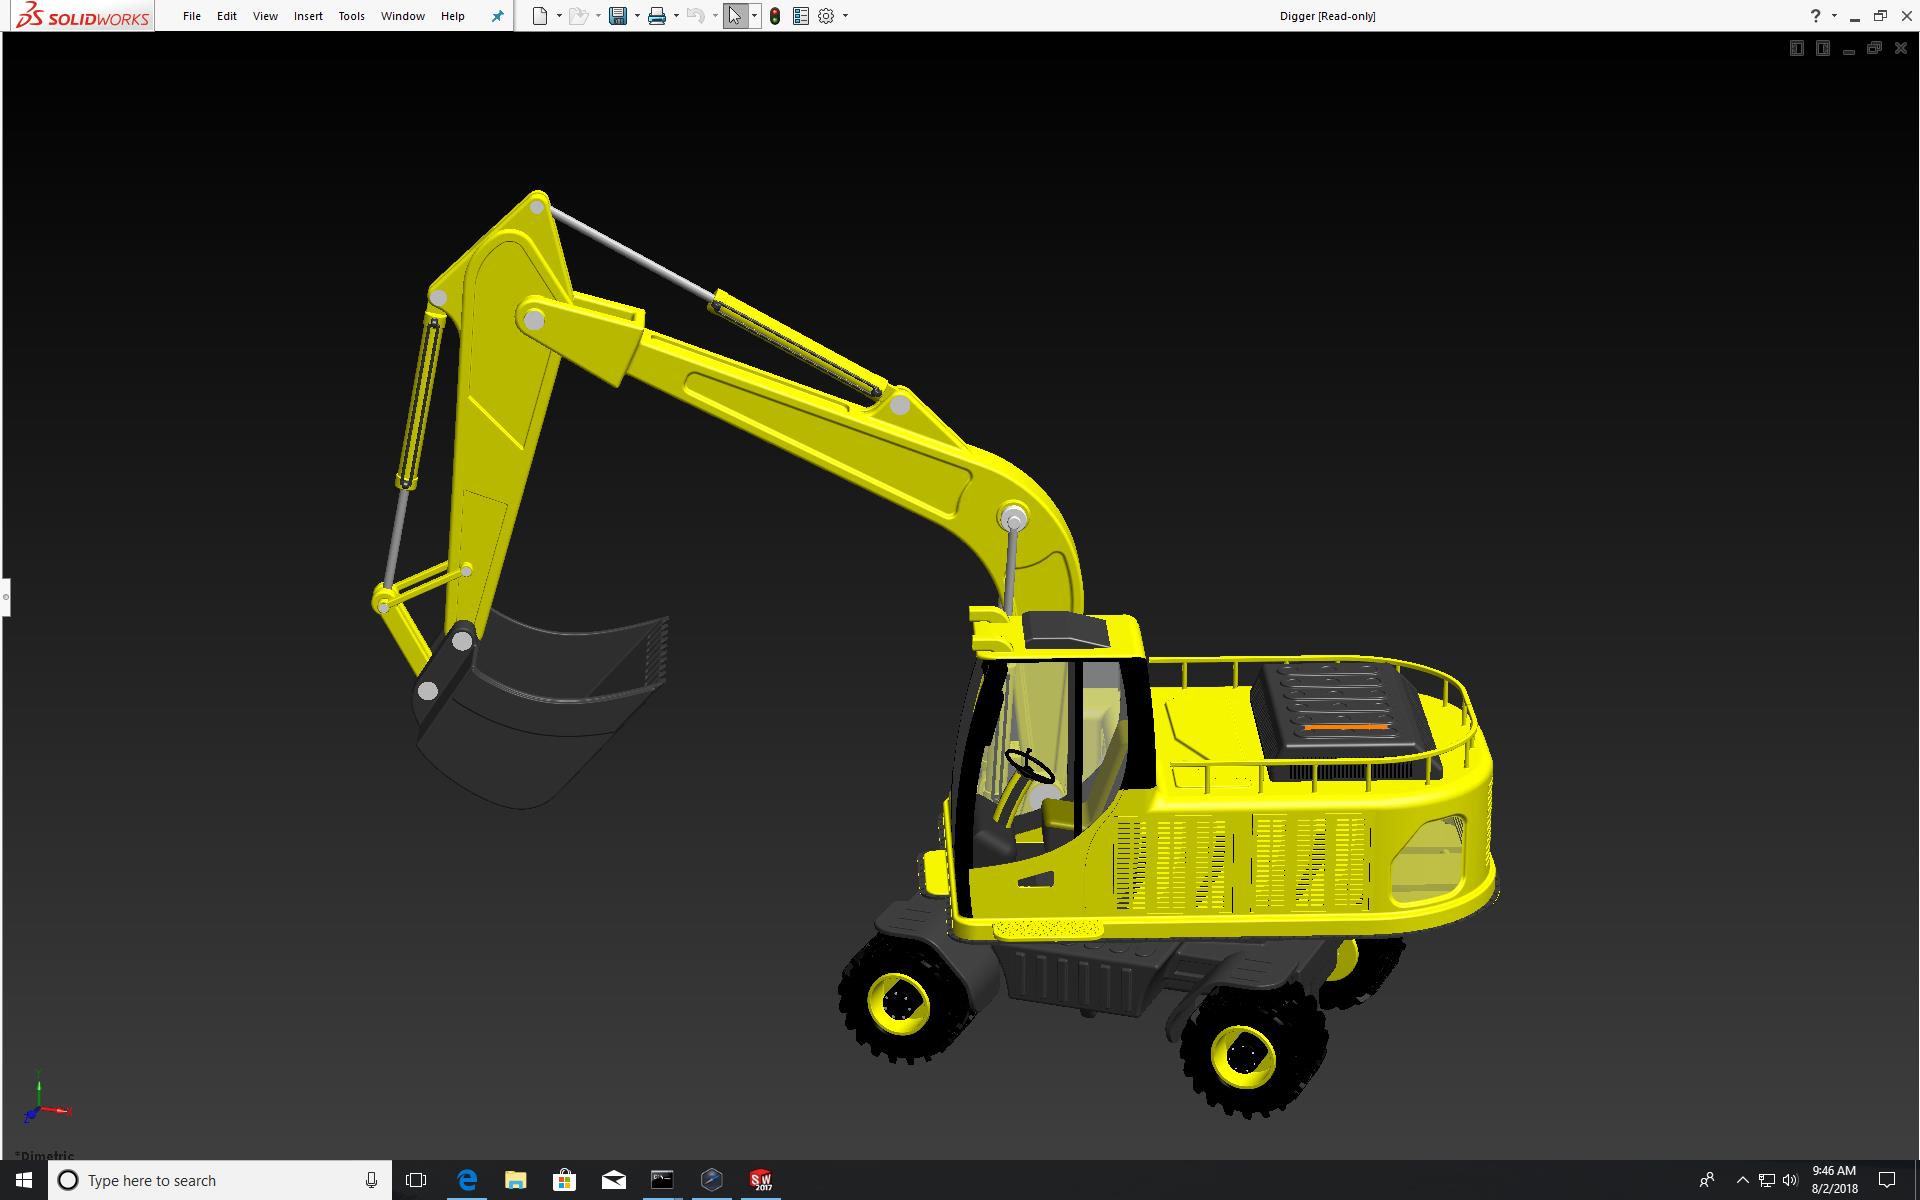Toggle the Select cursor tool

735,16
